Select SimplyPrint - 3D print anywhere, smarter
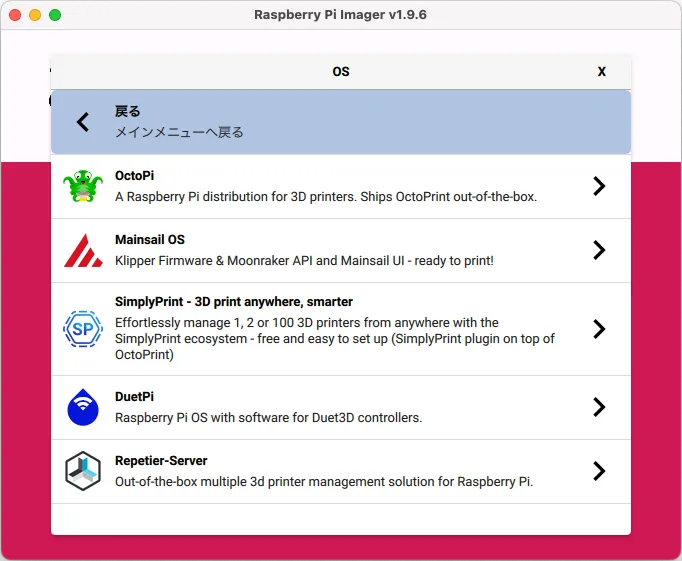682x561 pixels. pyautogui.click(x=234, y=302)
